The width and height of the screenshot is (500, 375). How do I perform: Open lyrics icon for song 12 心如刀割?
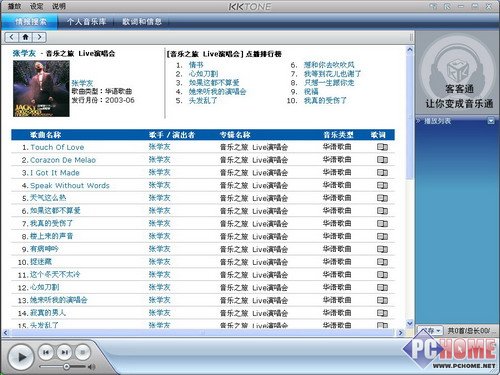click(x=382, y=287)
